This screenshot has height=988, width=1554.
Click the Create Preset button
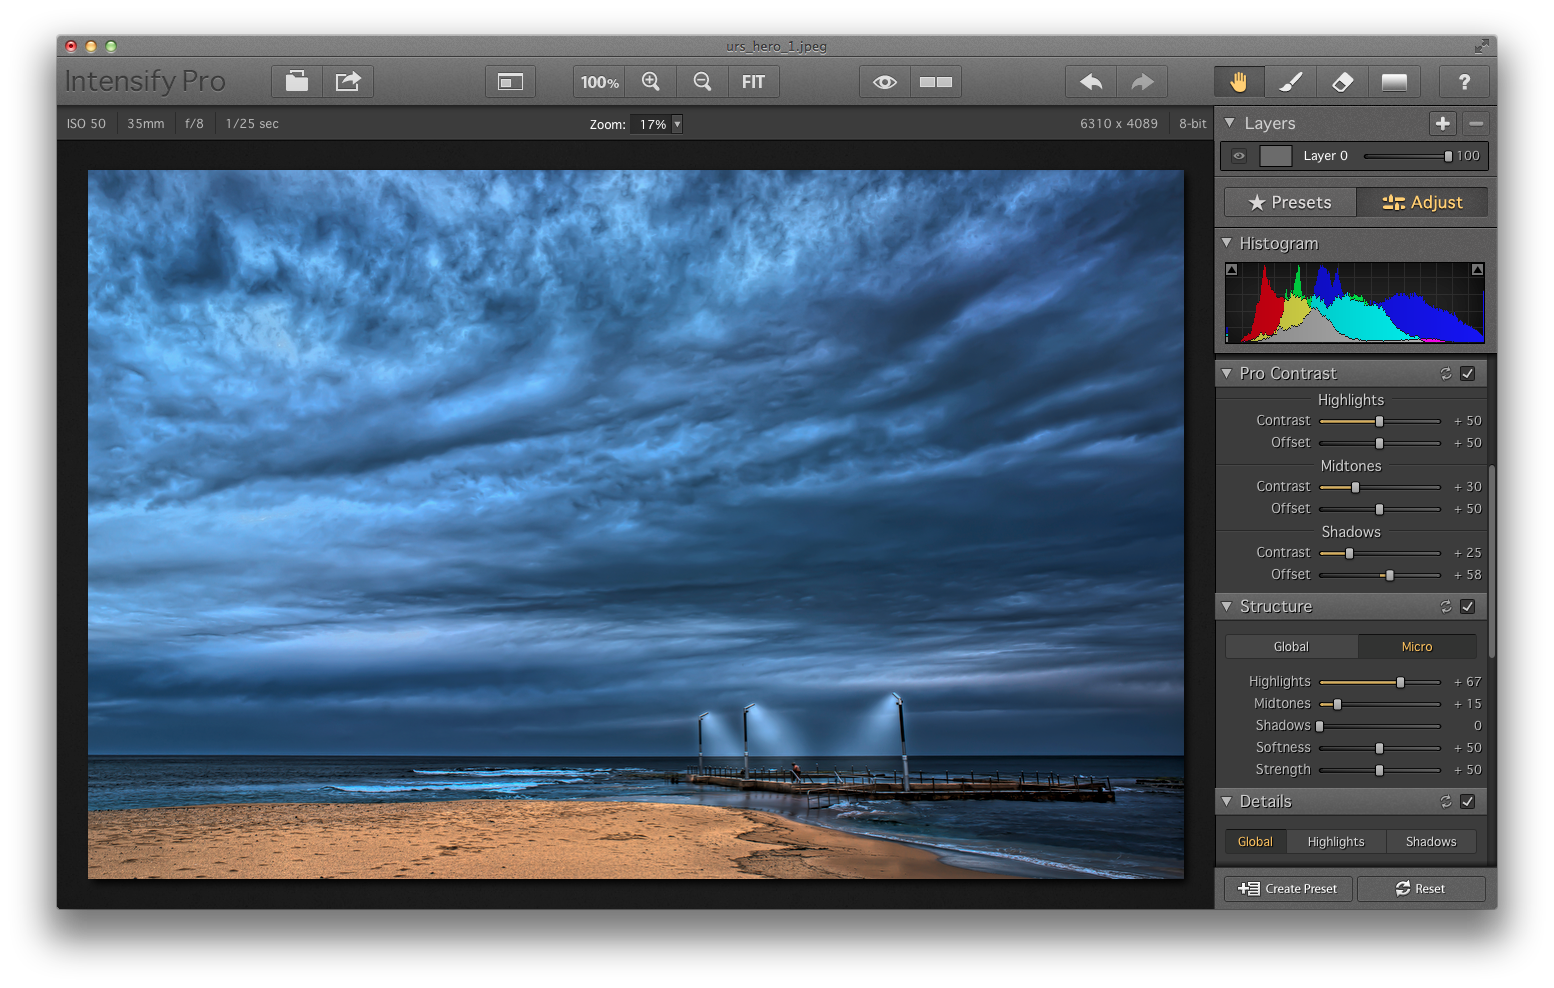[1287, 888]
